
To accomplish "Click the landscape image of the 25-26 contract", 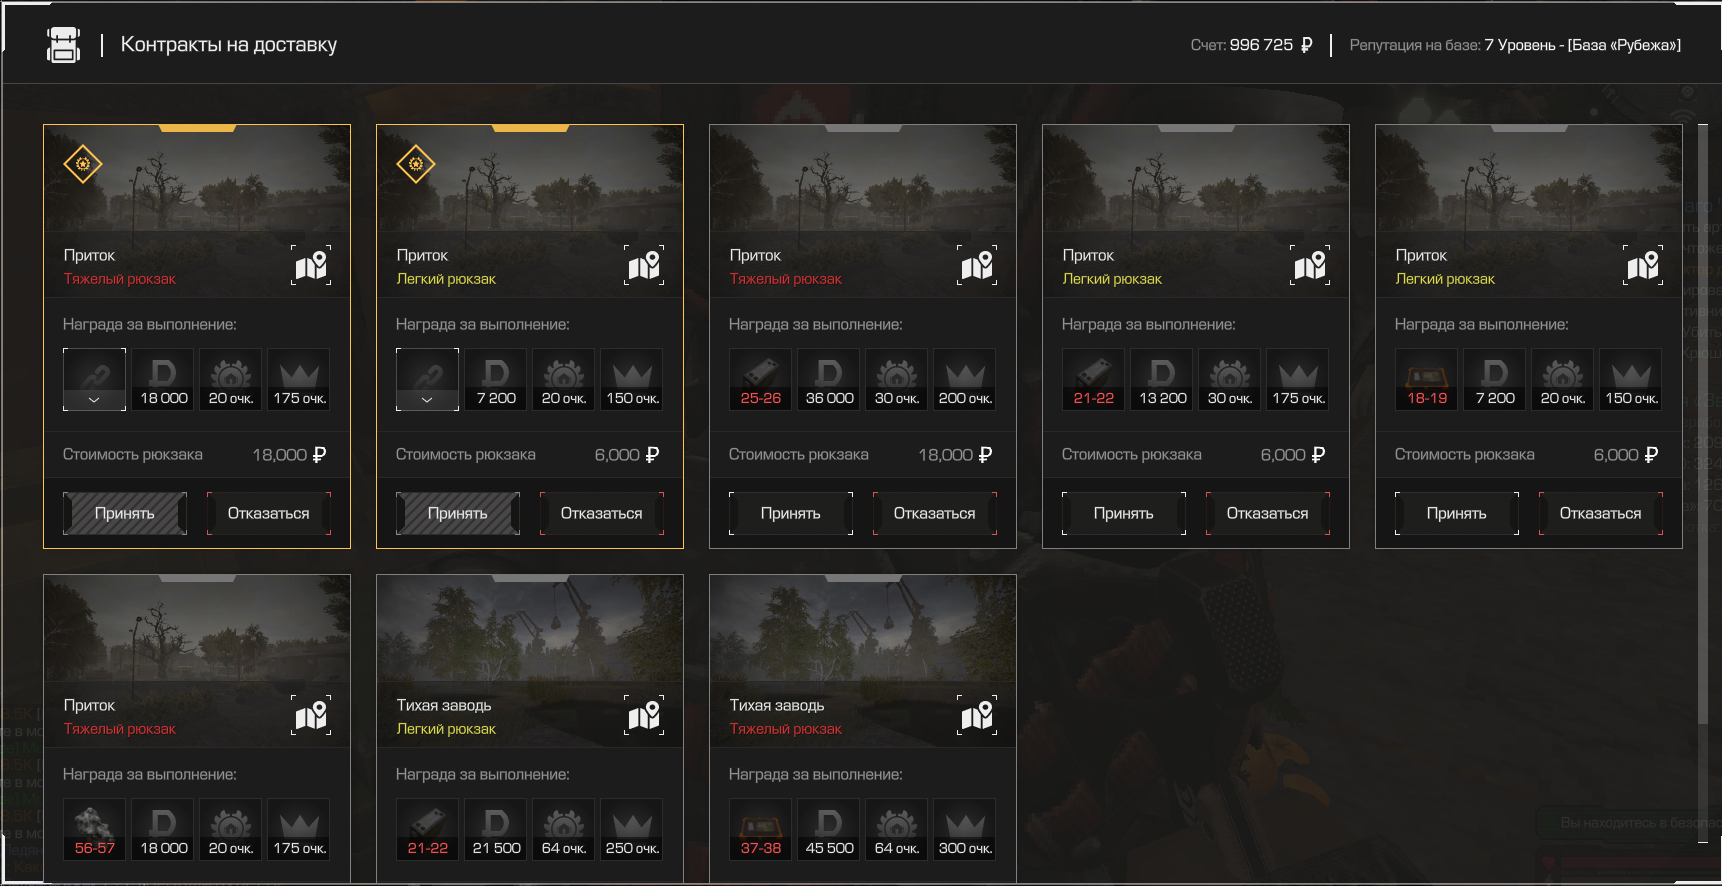I will 863,178.
